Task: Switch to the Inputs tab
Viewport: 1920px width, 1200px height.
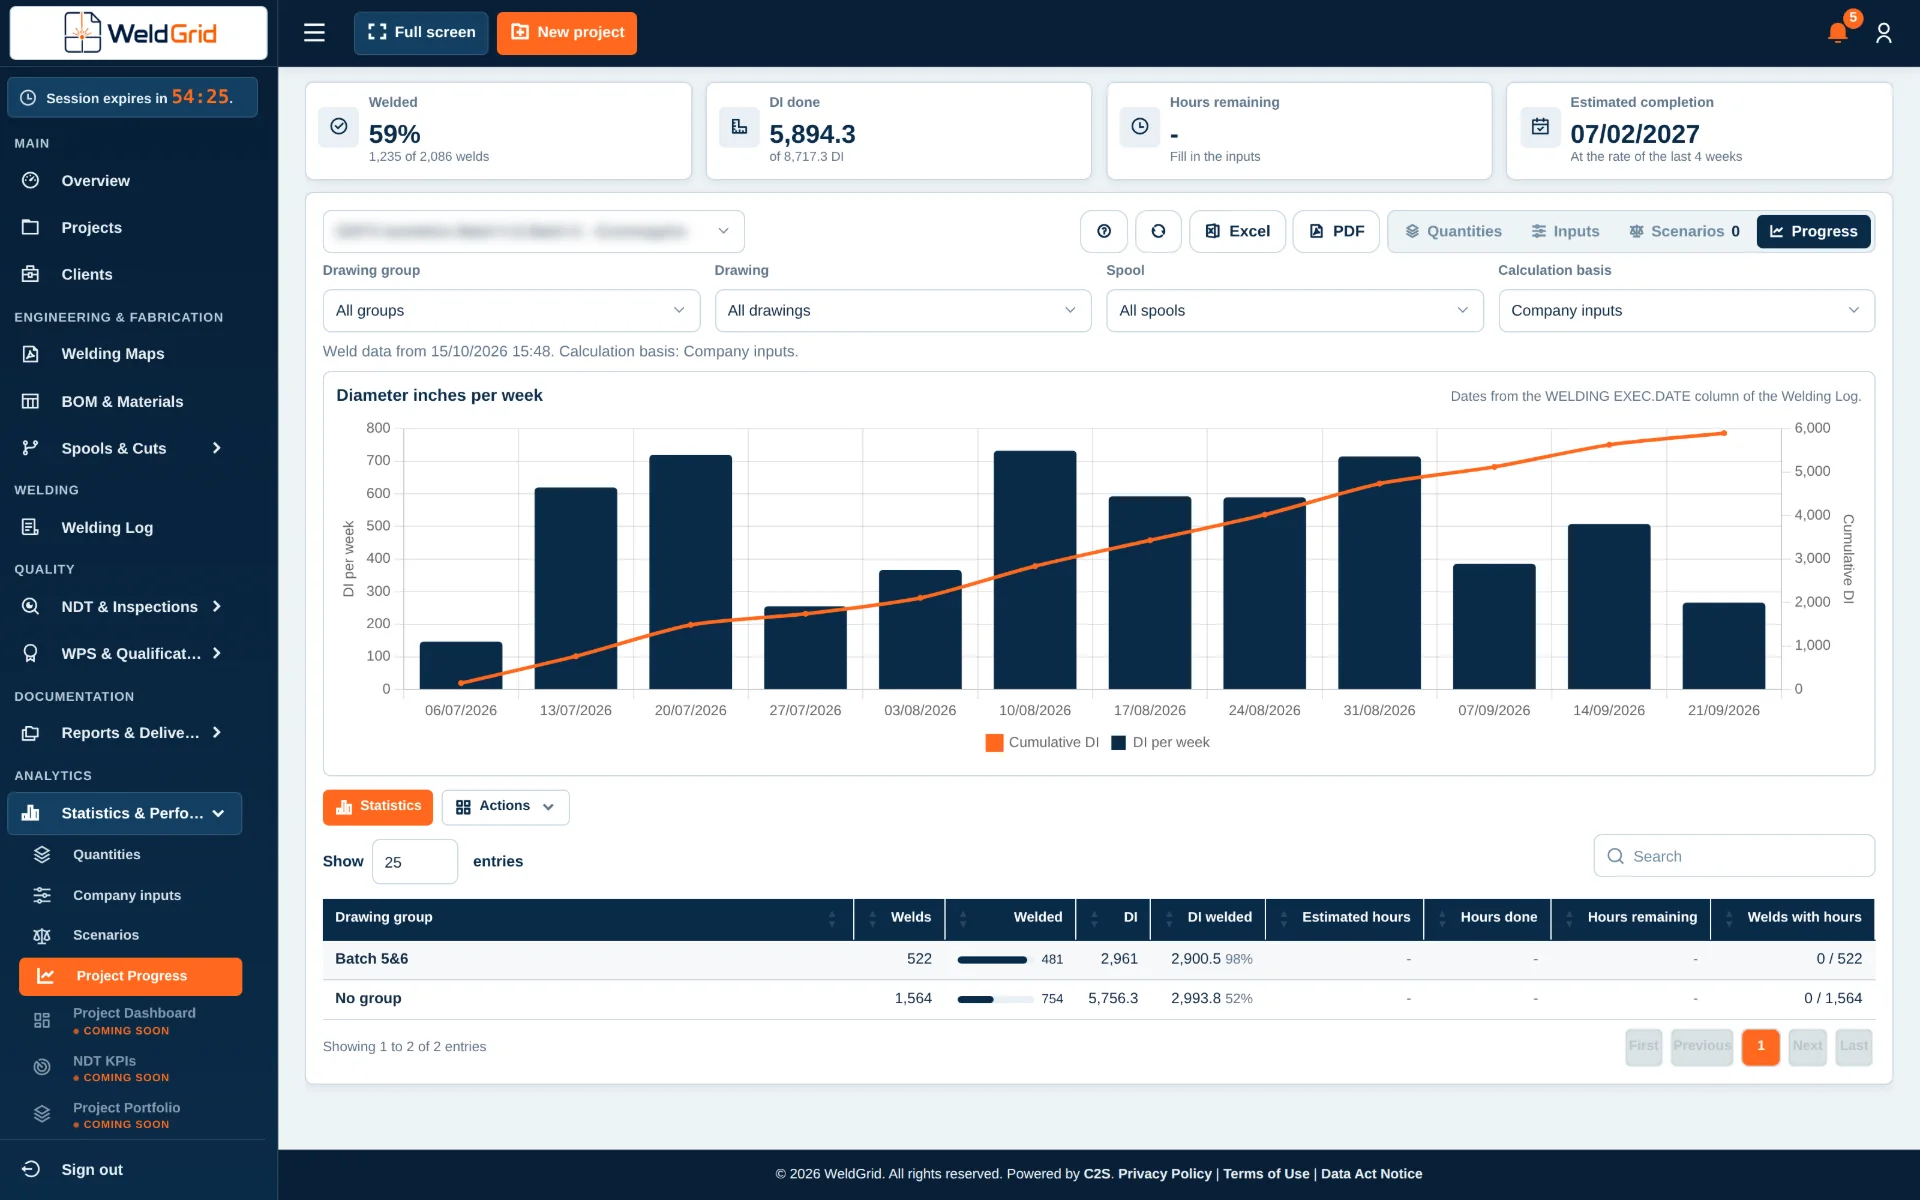Action: pos(1565,231)
